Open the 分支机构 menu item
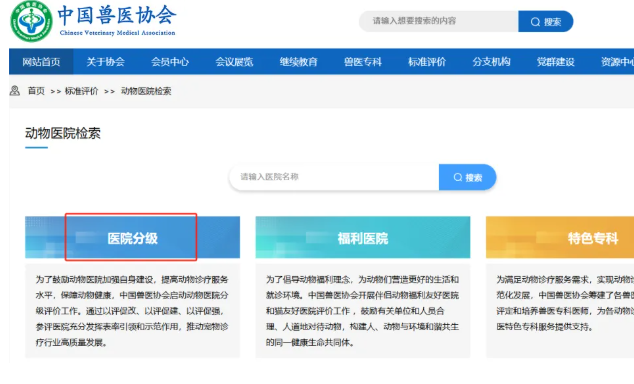Screen dimensions: 634x384 (x=491, y=62)
